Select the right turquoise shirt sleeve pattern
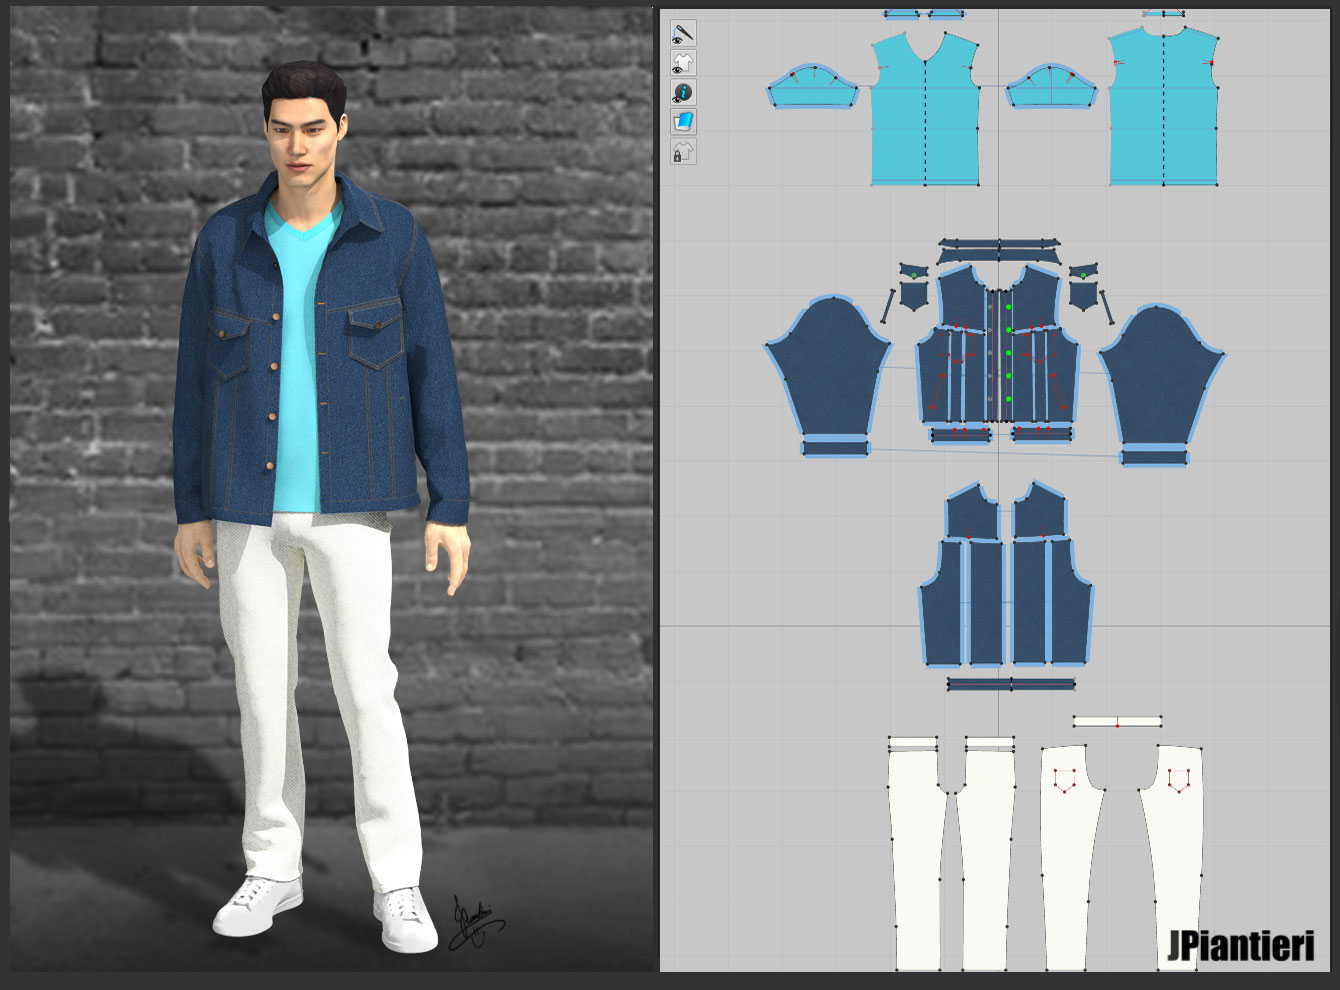 [x=1051, y=88]
